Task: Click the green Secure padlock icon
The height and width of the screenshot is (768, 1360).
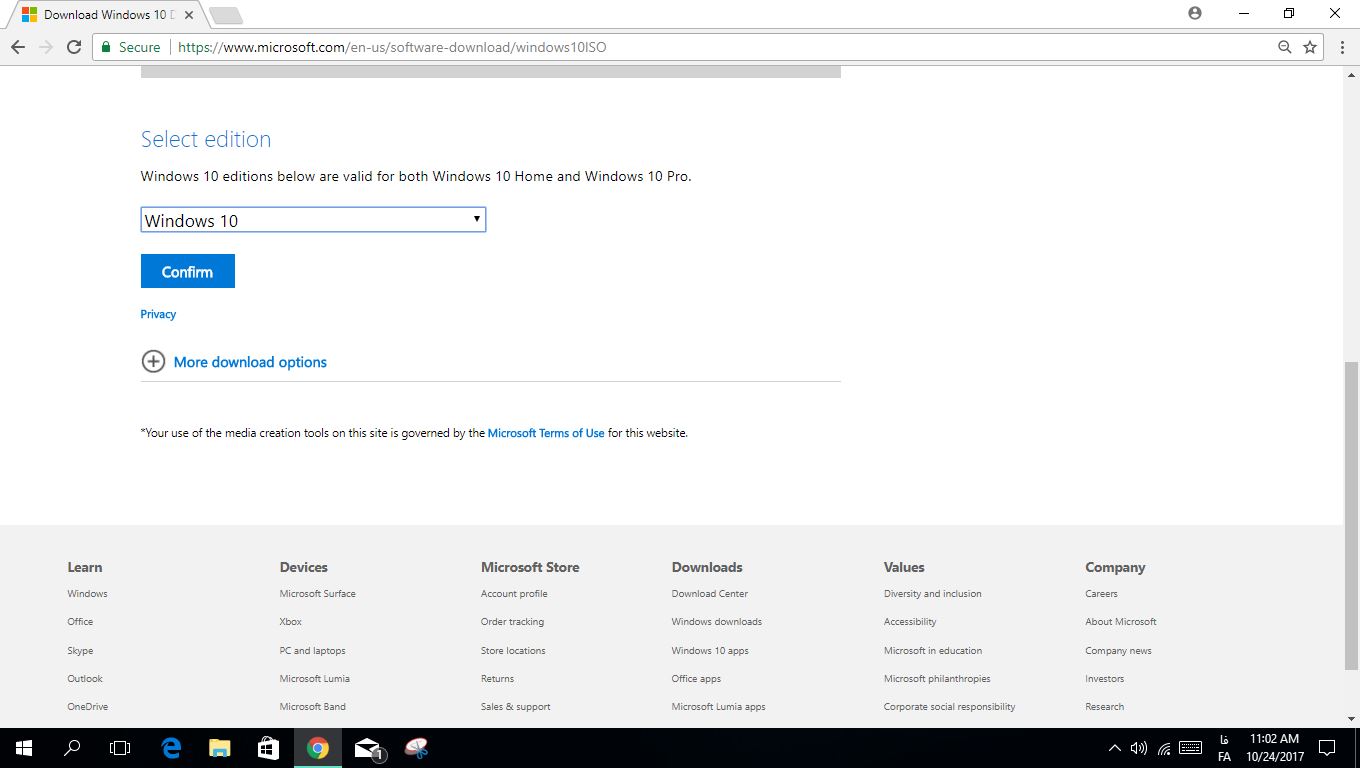Action: (x=106, y=47)
